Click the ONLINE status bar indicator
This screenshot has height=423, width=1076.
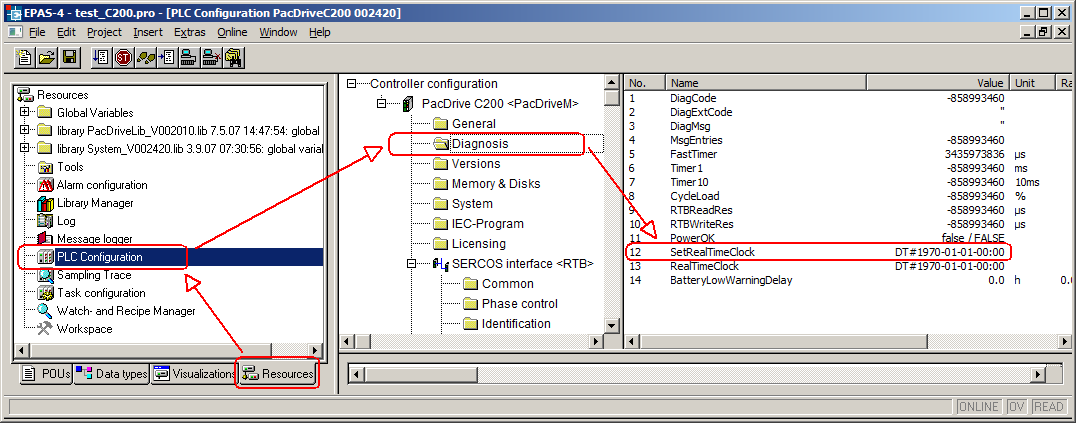[x=980, y=407]
